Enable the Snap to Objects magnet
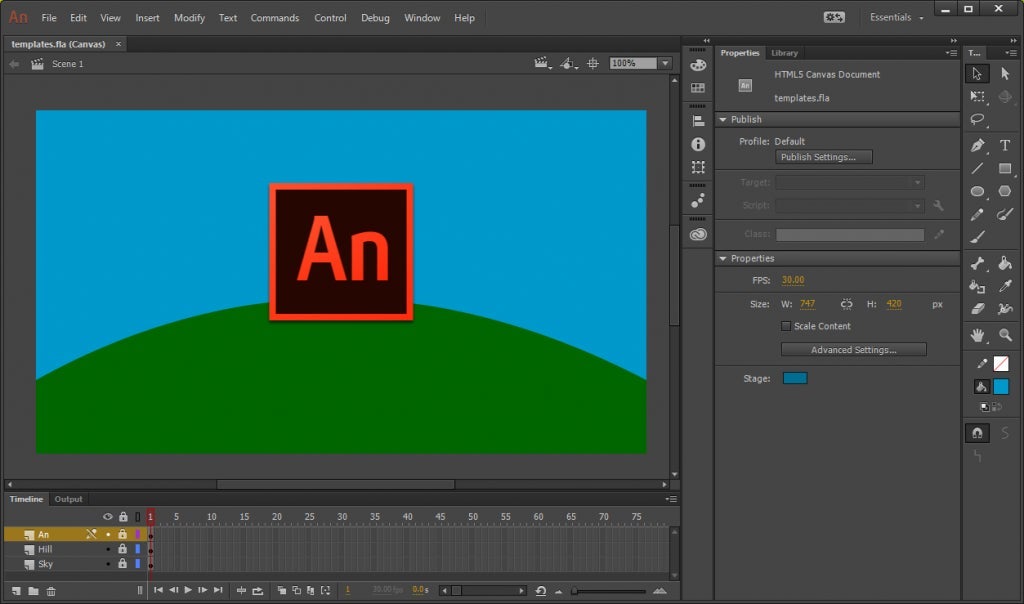This screenshot has height=604, width=1024. coord(977,432)
